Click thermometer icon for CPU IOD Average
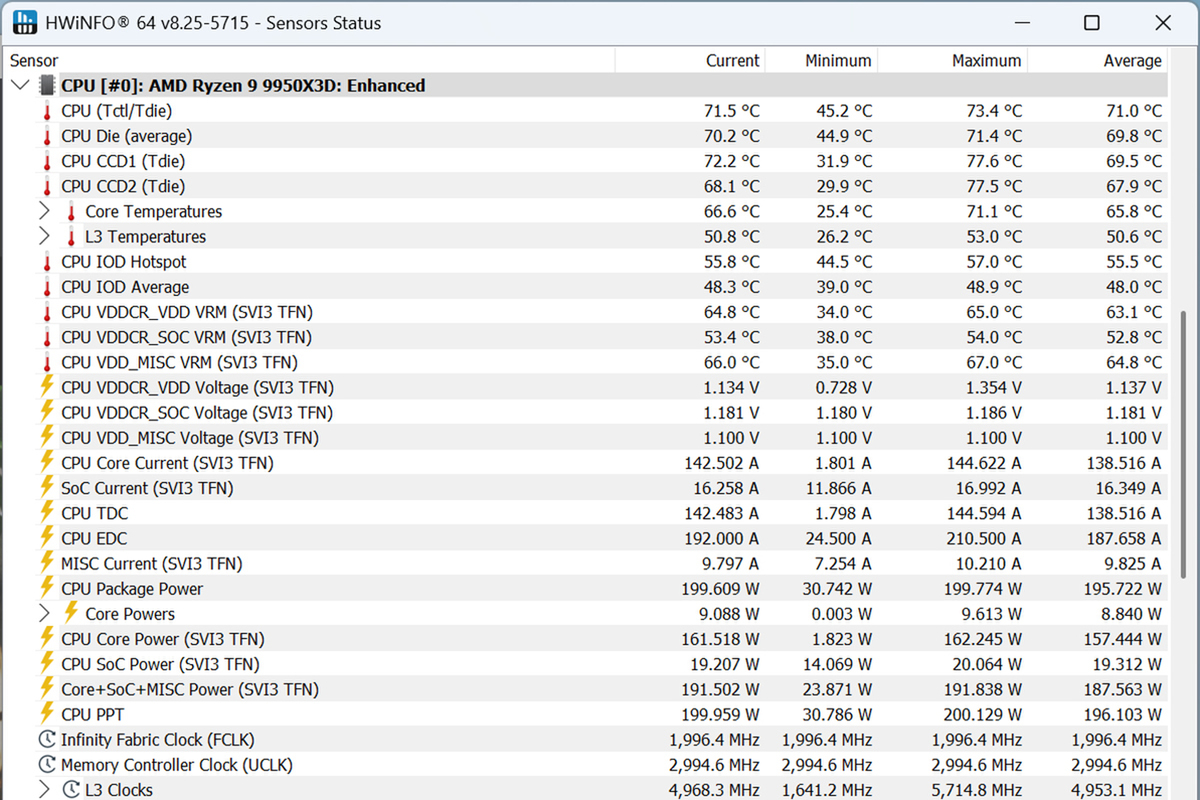The image size is (1200, 800). point(46,287)
